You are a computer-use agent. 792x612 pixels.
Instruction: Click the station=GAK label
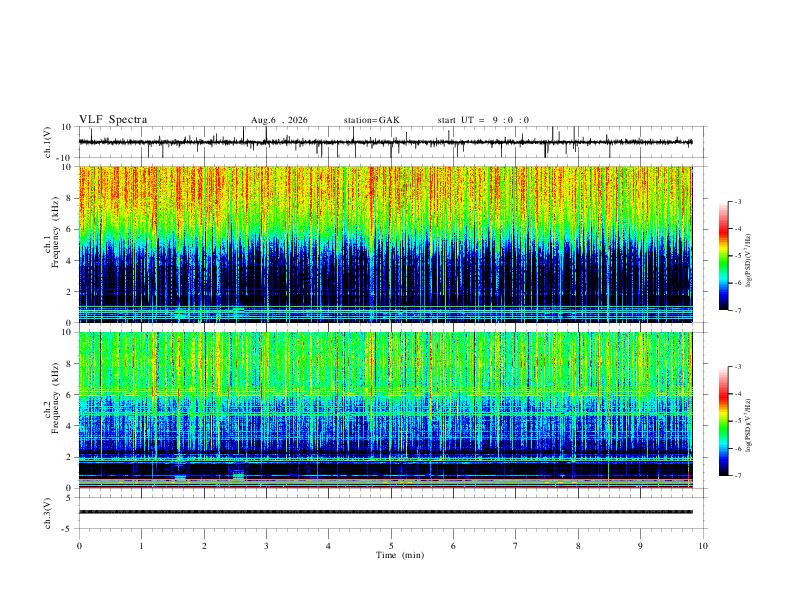pyautogui.click(x=371, y=120)
